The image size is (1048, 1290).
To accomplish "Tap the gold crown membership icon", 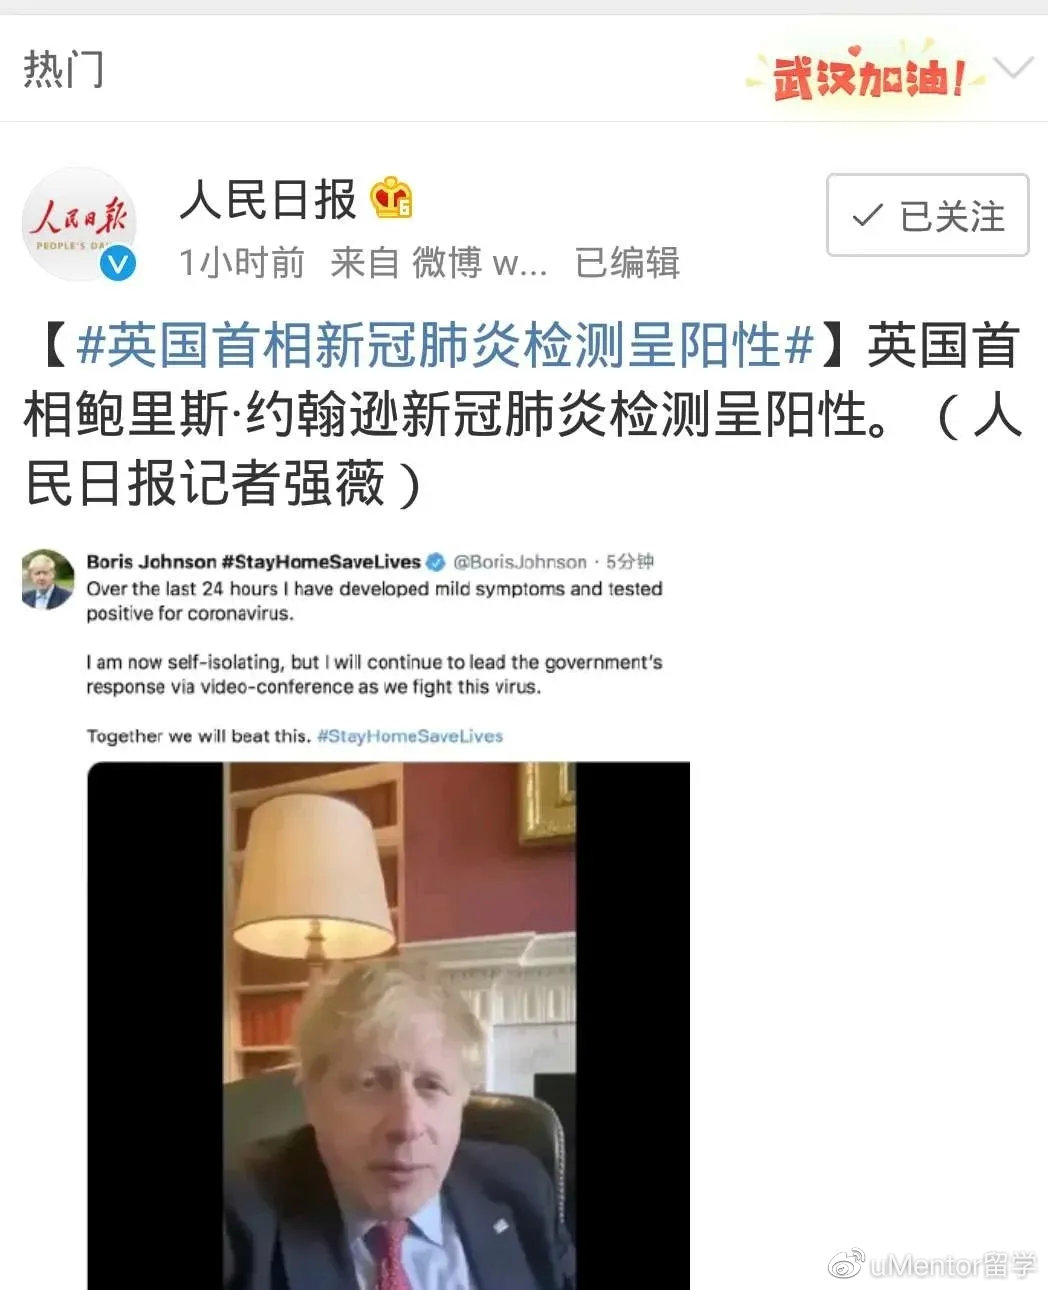I will tap(392, 198).
